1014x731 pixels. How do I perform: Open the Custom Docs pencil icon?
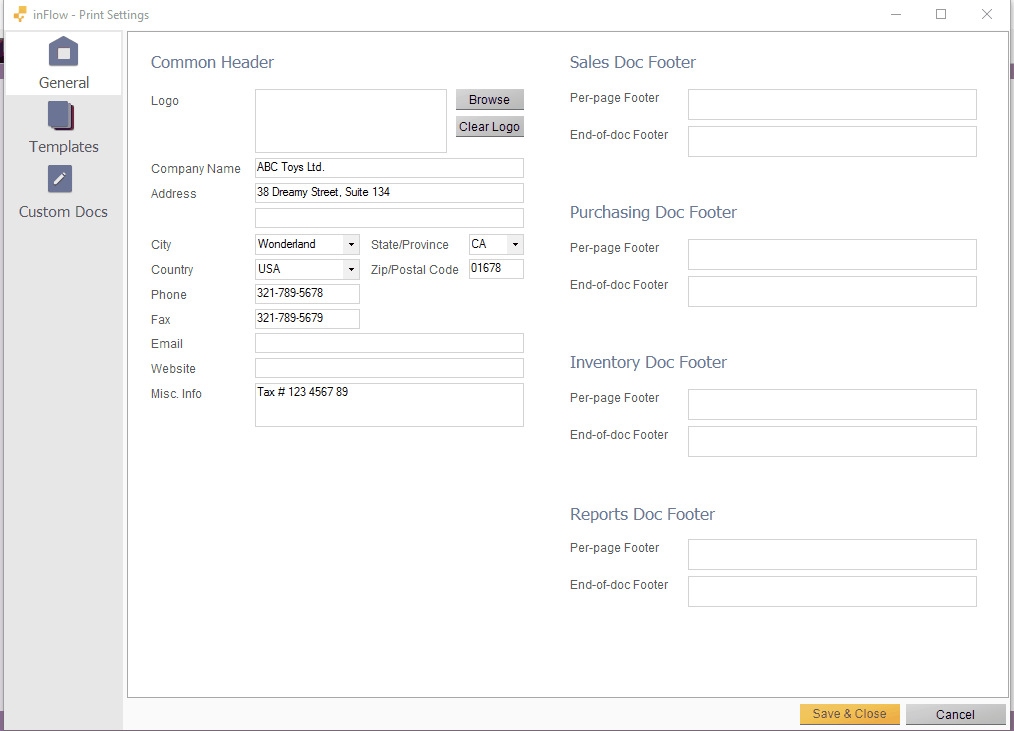click(x=59, y=179)
